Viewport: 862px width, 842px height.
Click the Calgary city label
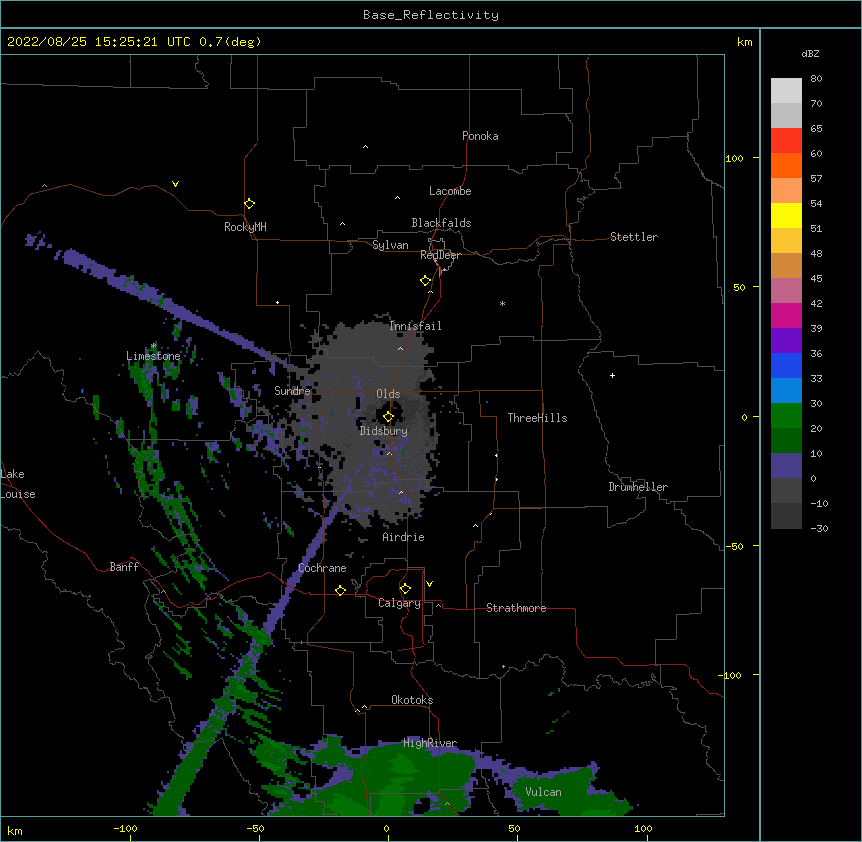[399, 603]
